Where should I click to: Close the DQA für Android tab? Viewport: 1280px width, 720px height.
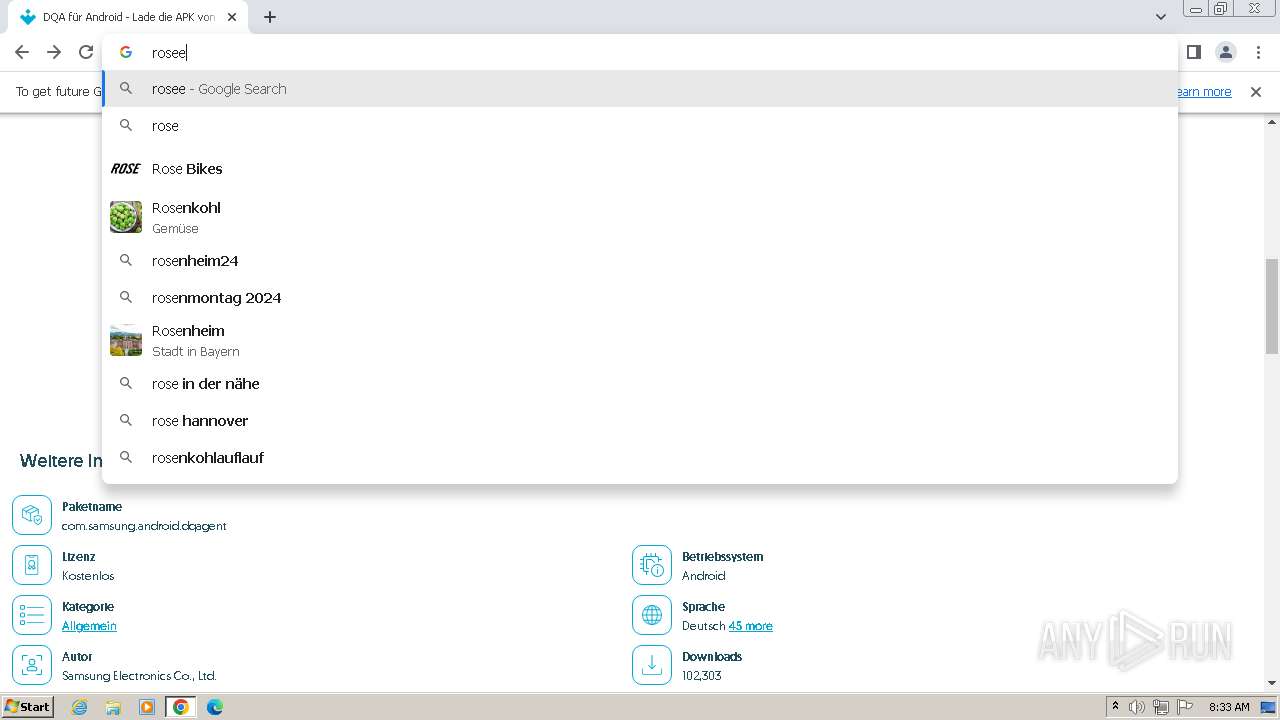tap(232, 17)
